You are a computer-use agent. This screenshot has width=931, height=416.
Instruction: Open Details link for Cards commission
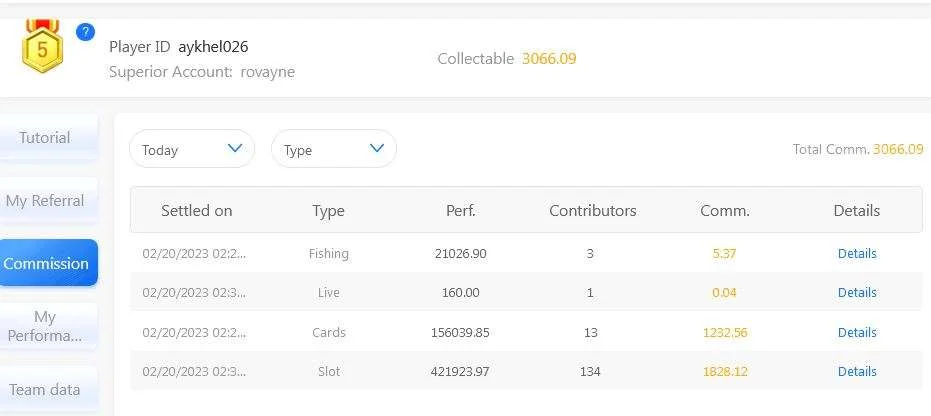tap(857, 332)
